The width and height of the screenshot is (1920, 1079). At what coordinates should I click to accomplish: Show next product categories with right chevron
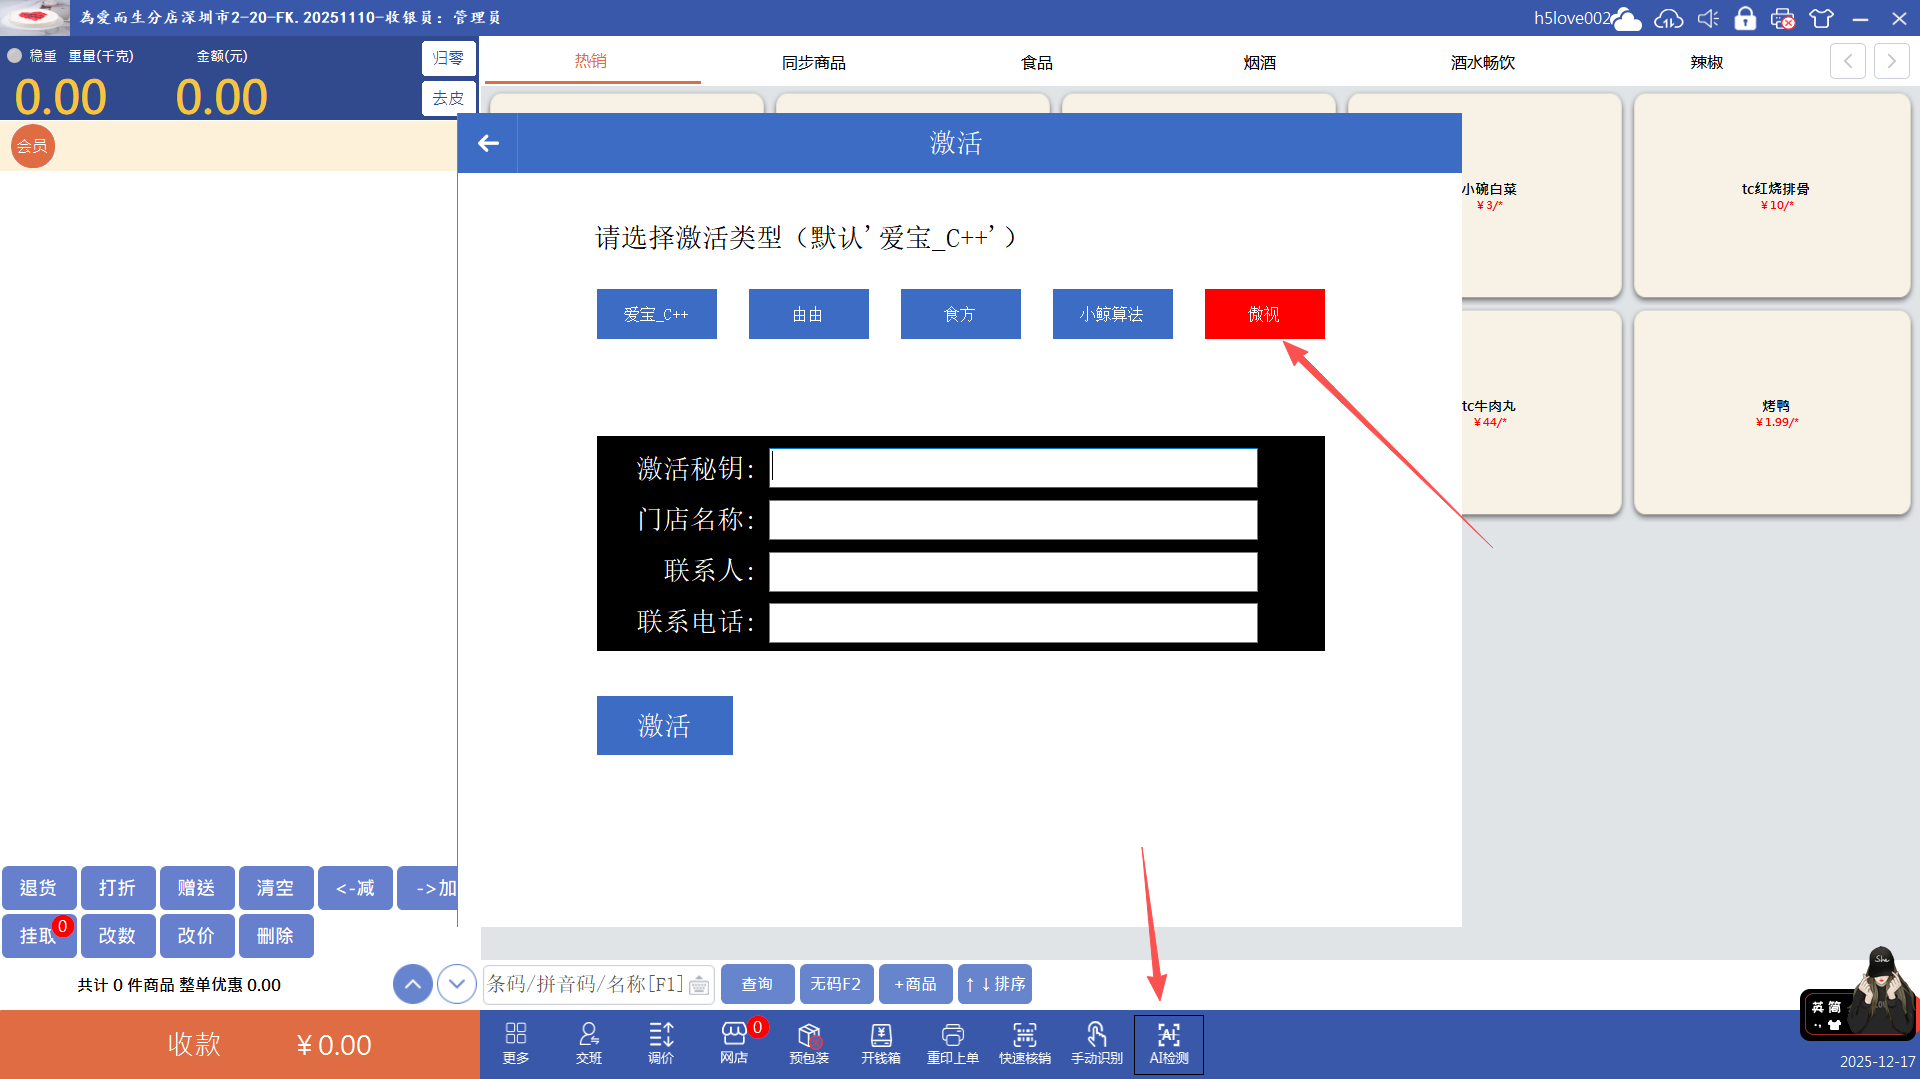[1891, 61]
